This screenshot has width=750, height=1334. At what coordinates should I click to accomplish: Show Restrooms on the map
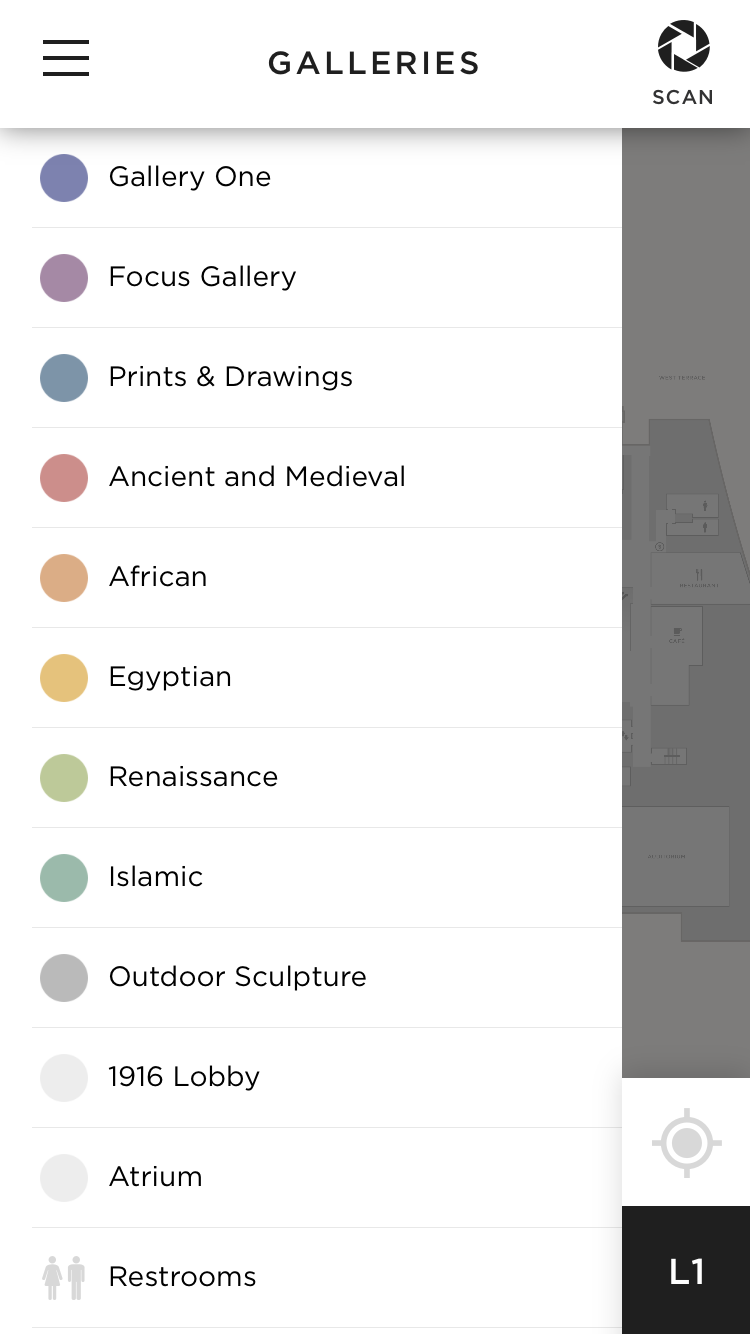(x=327, y=1278)
